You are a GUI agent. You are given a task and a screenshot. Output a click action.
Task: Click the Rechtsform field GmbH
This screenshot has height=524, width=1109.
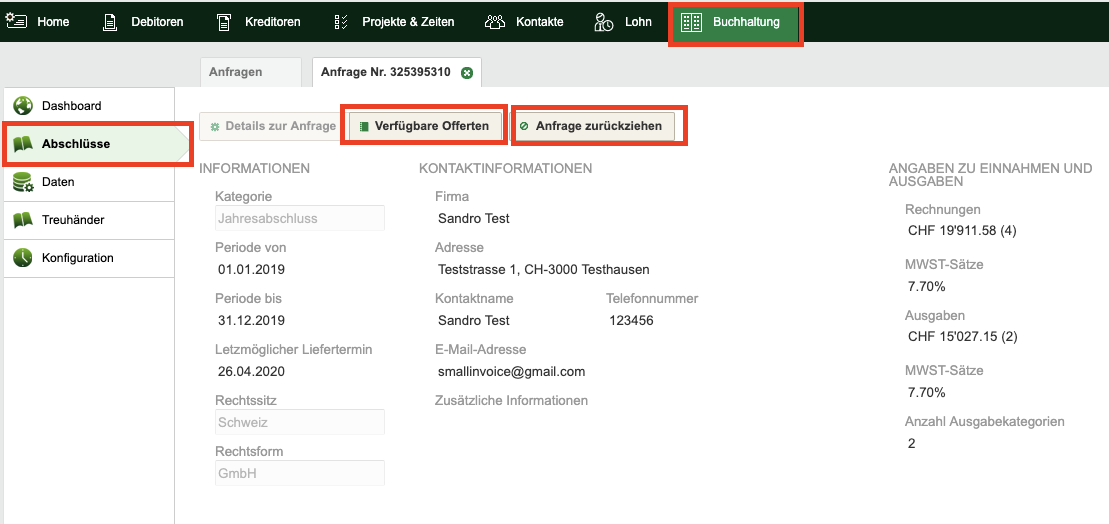click(300, 473)
